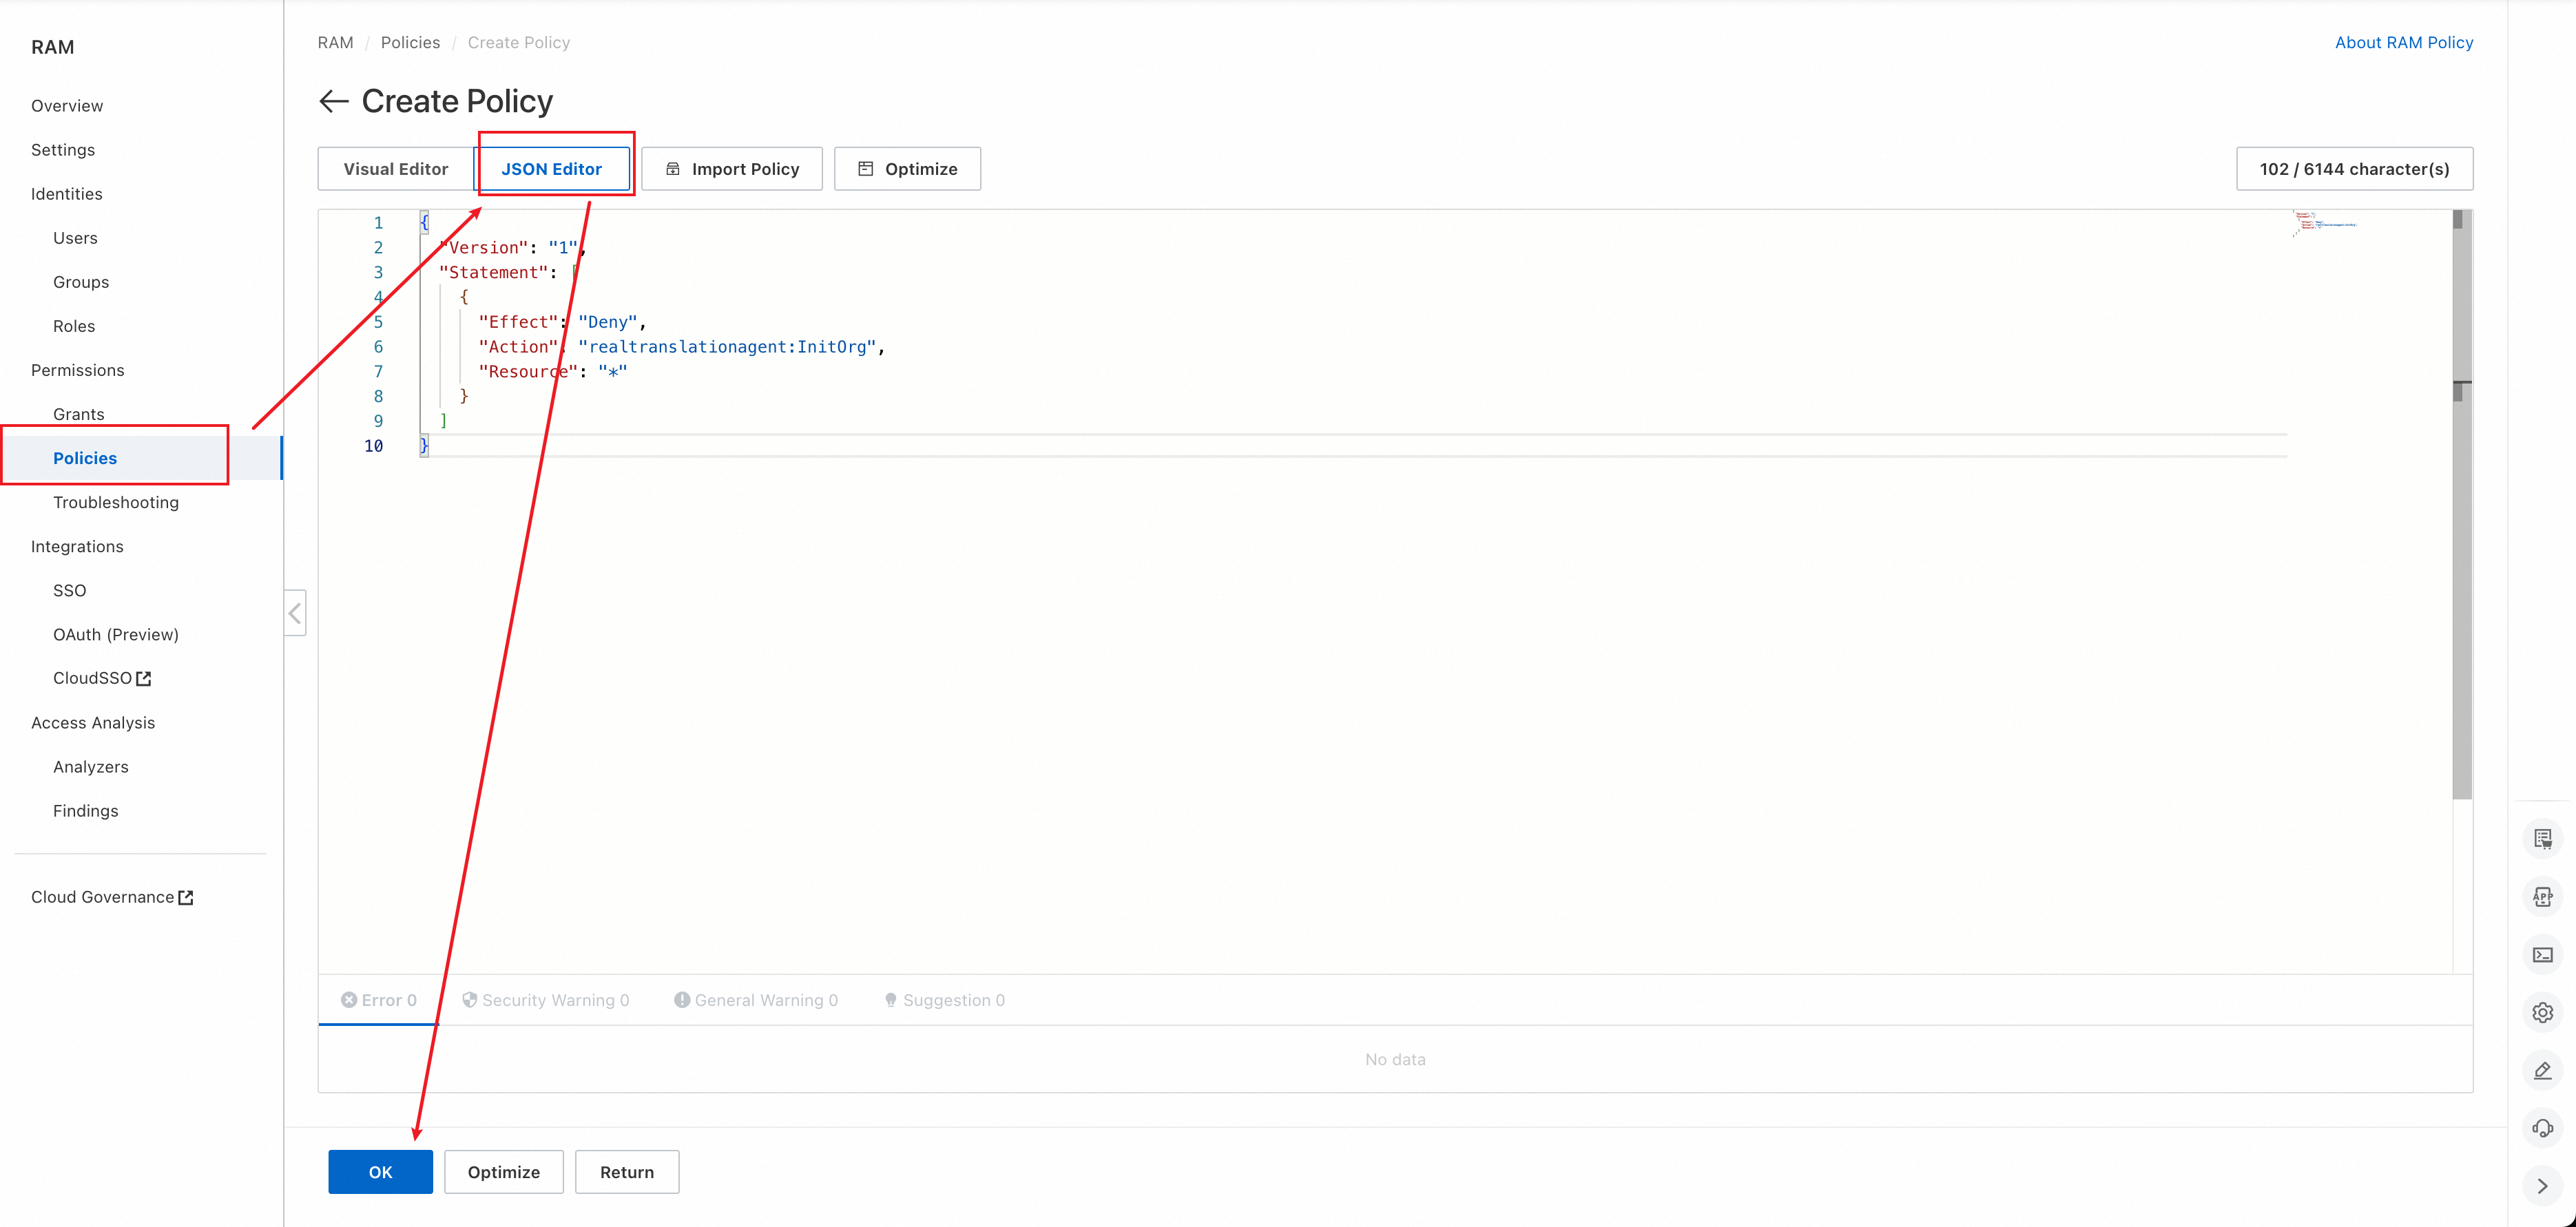Screen dimensions: 2576x1227
Task: Show the Suggestion 0 tab
Action: [x=945, y=1000]
